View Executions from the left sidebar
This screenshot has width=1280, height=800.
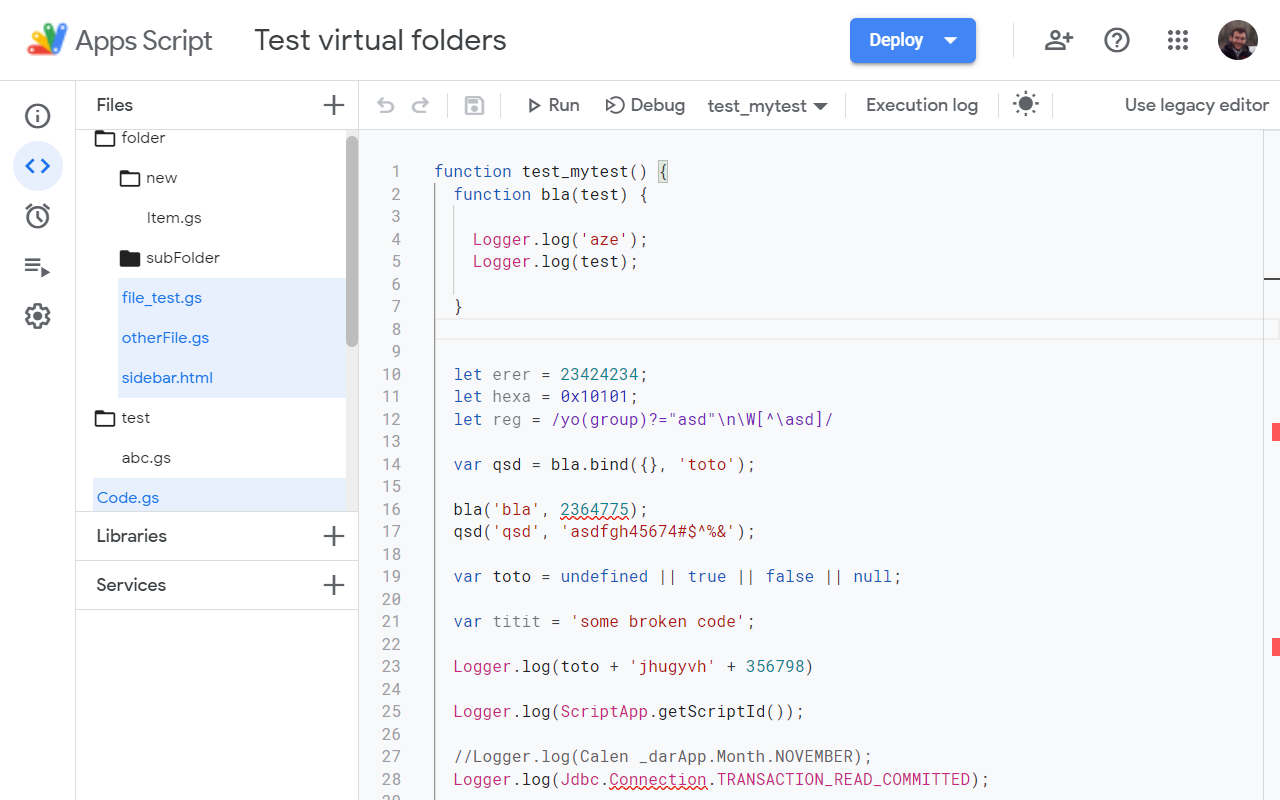pyautogui.click(x=37, y=266)
